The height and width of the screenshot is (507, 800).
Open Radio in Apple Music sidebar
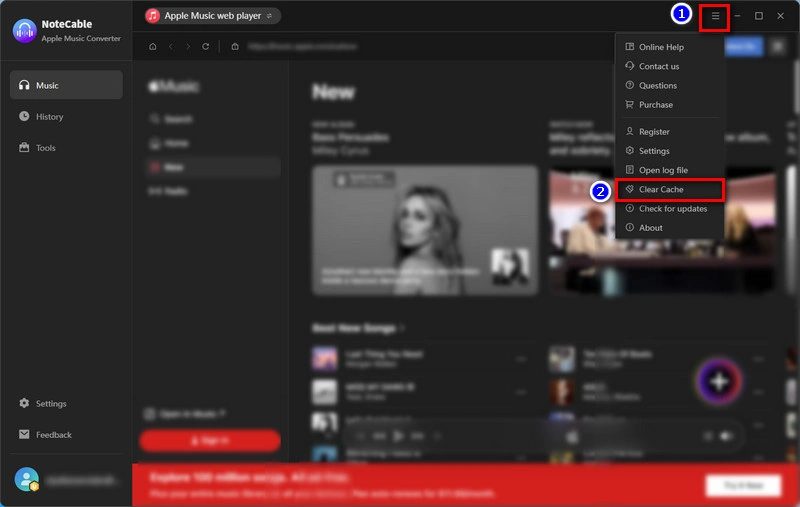click(214, 191)
